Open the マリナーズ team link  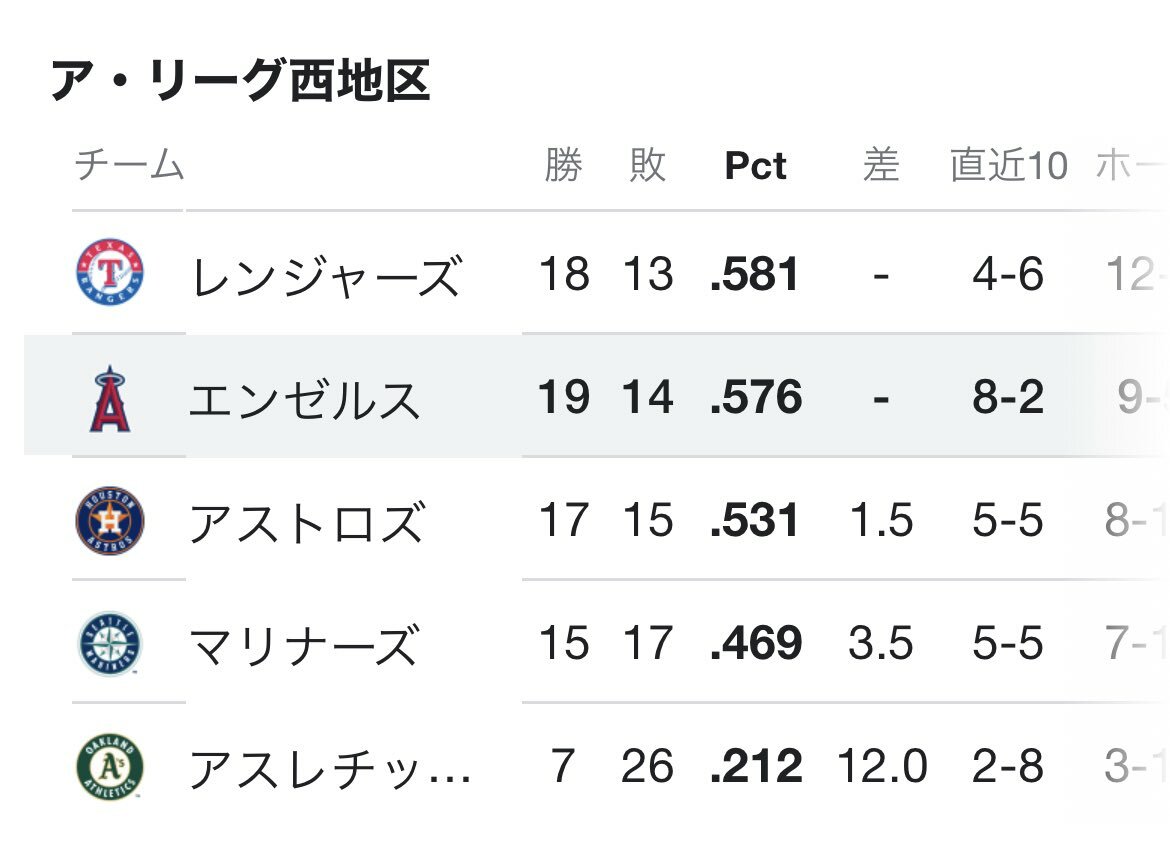click(x=304, y=645)
